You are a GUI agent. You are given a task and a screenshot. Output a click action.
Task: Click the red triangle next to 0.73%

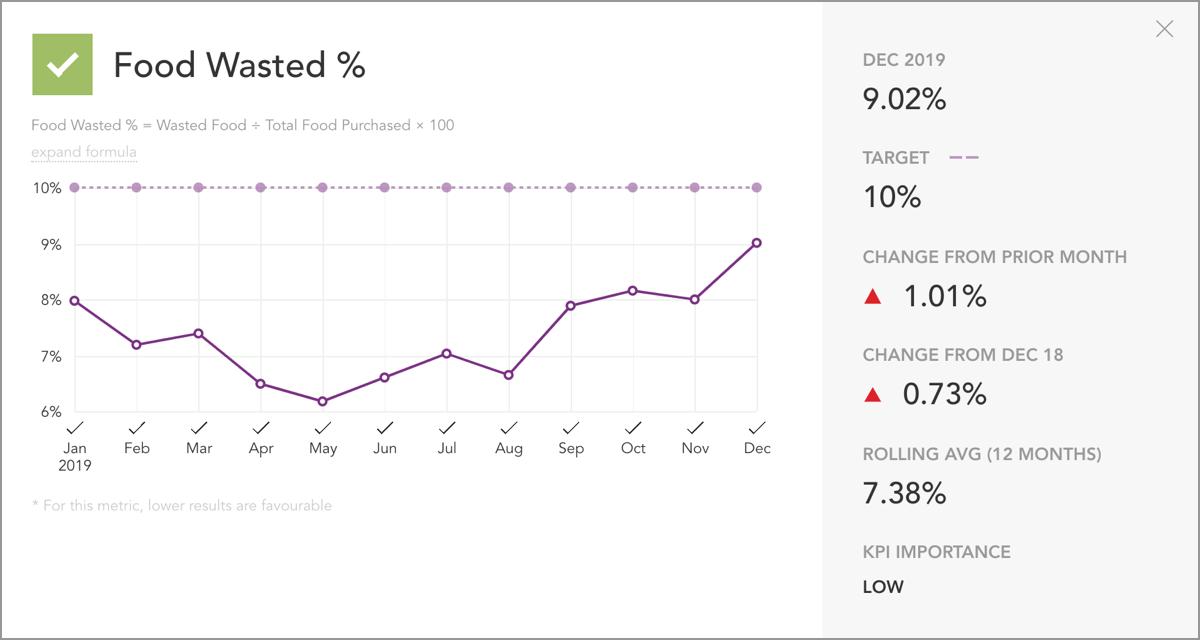pyautogui.click(x=875, y=393)
